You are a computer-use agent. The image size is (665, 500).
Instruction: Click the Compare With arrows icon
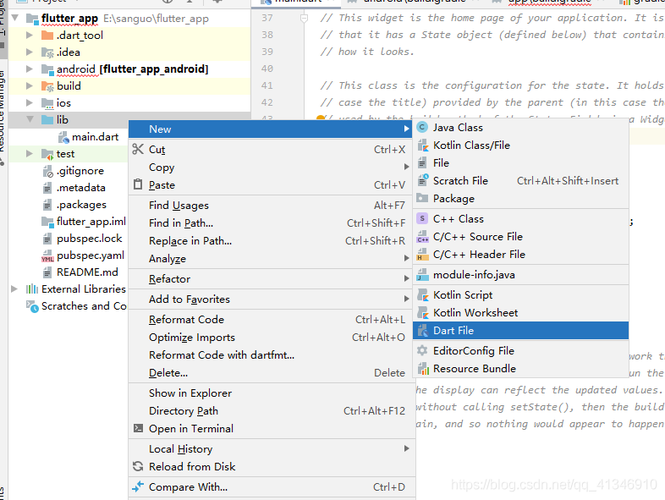[138, 486]
